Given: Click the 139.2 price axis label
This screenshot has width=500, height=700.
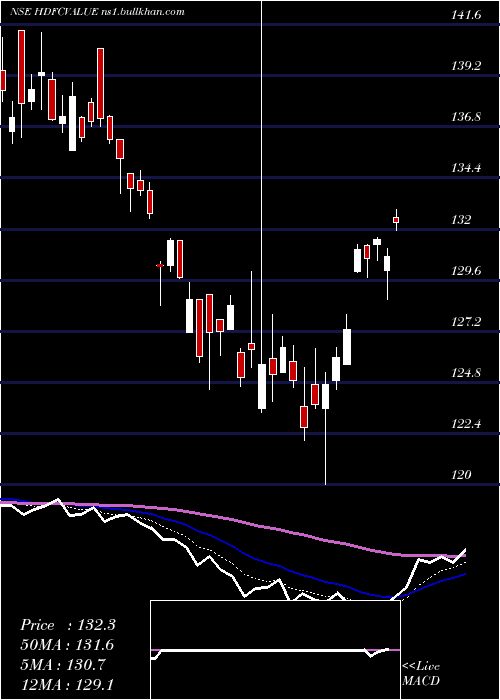Looking at the screenshot, I should point(466,66).
